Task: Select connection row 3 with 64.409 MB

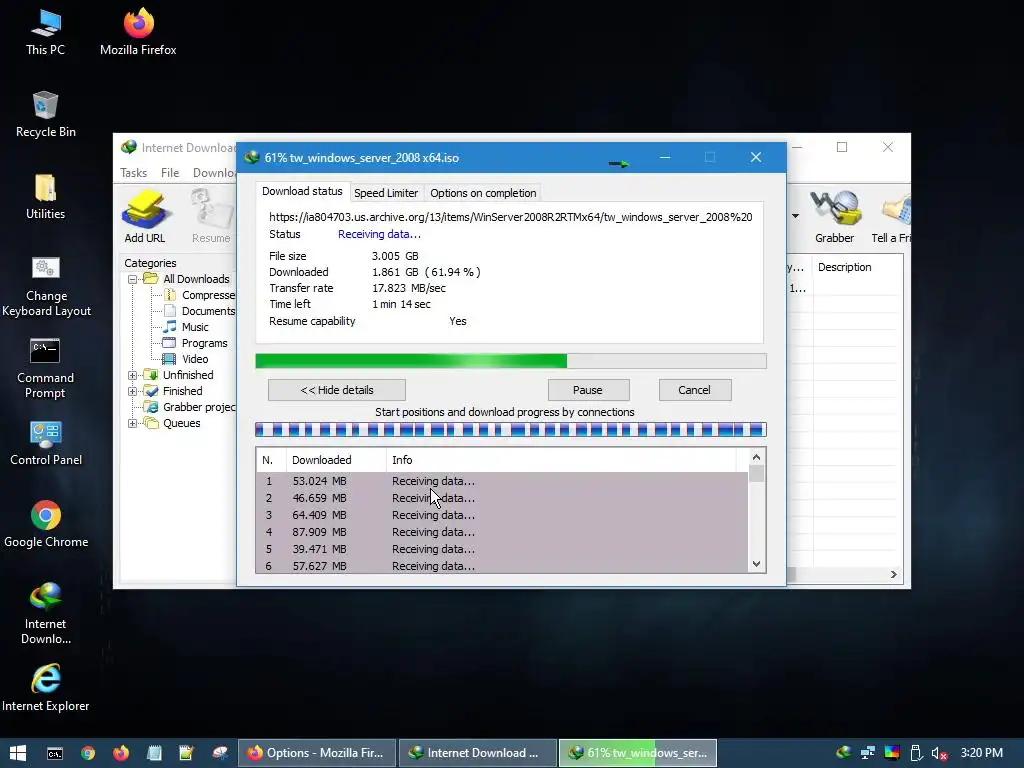Action: [502, 515]
